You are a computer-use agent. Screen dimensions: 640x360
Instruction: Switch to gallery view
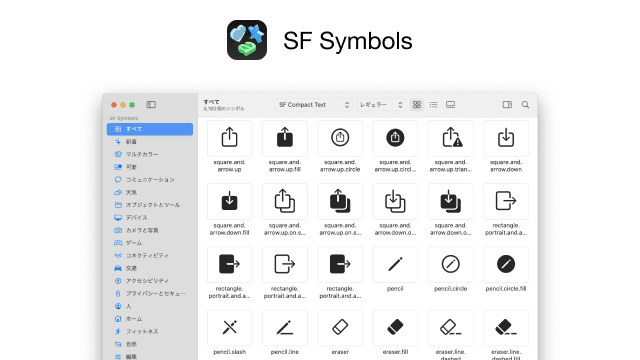tap(450, 105)
